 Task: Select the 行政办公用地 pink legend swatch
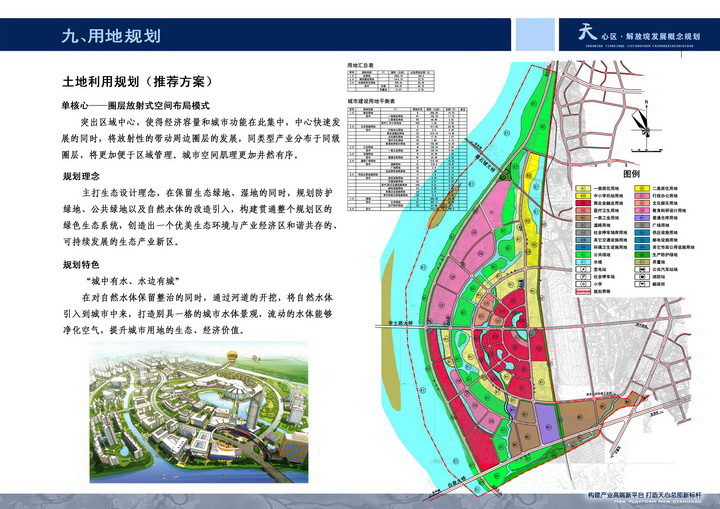pos(641,196)
